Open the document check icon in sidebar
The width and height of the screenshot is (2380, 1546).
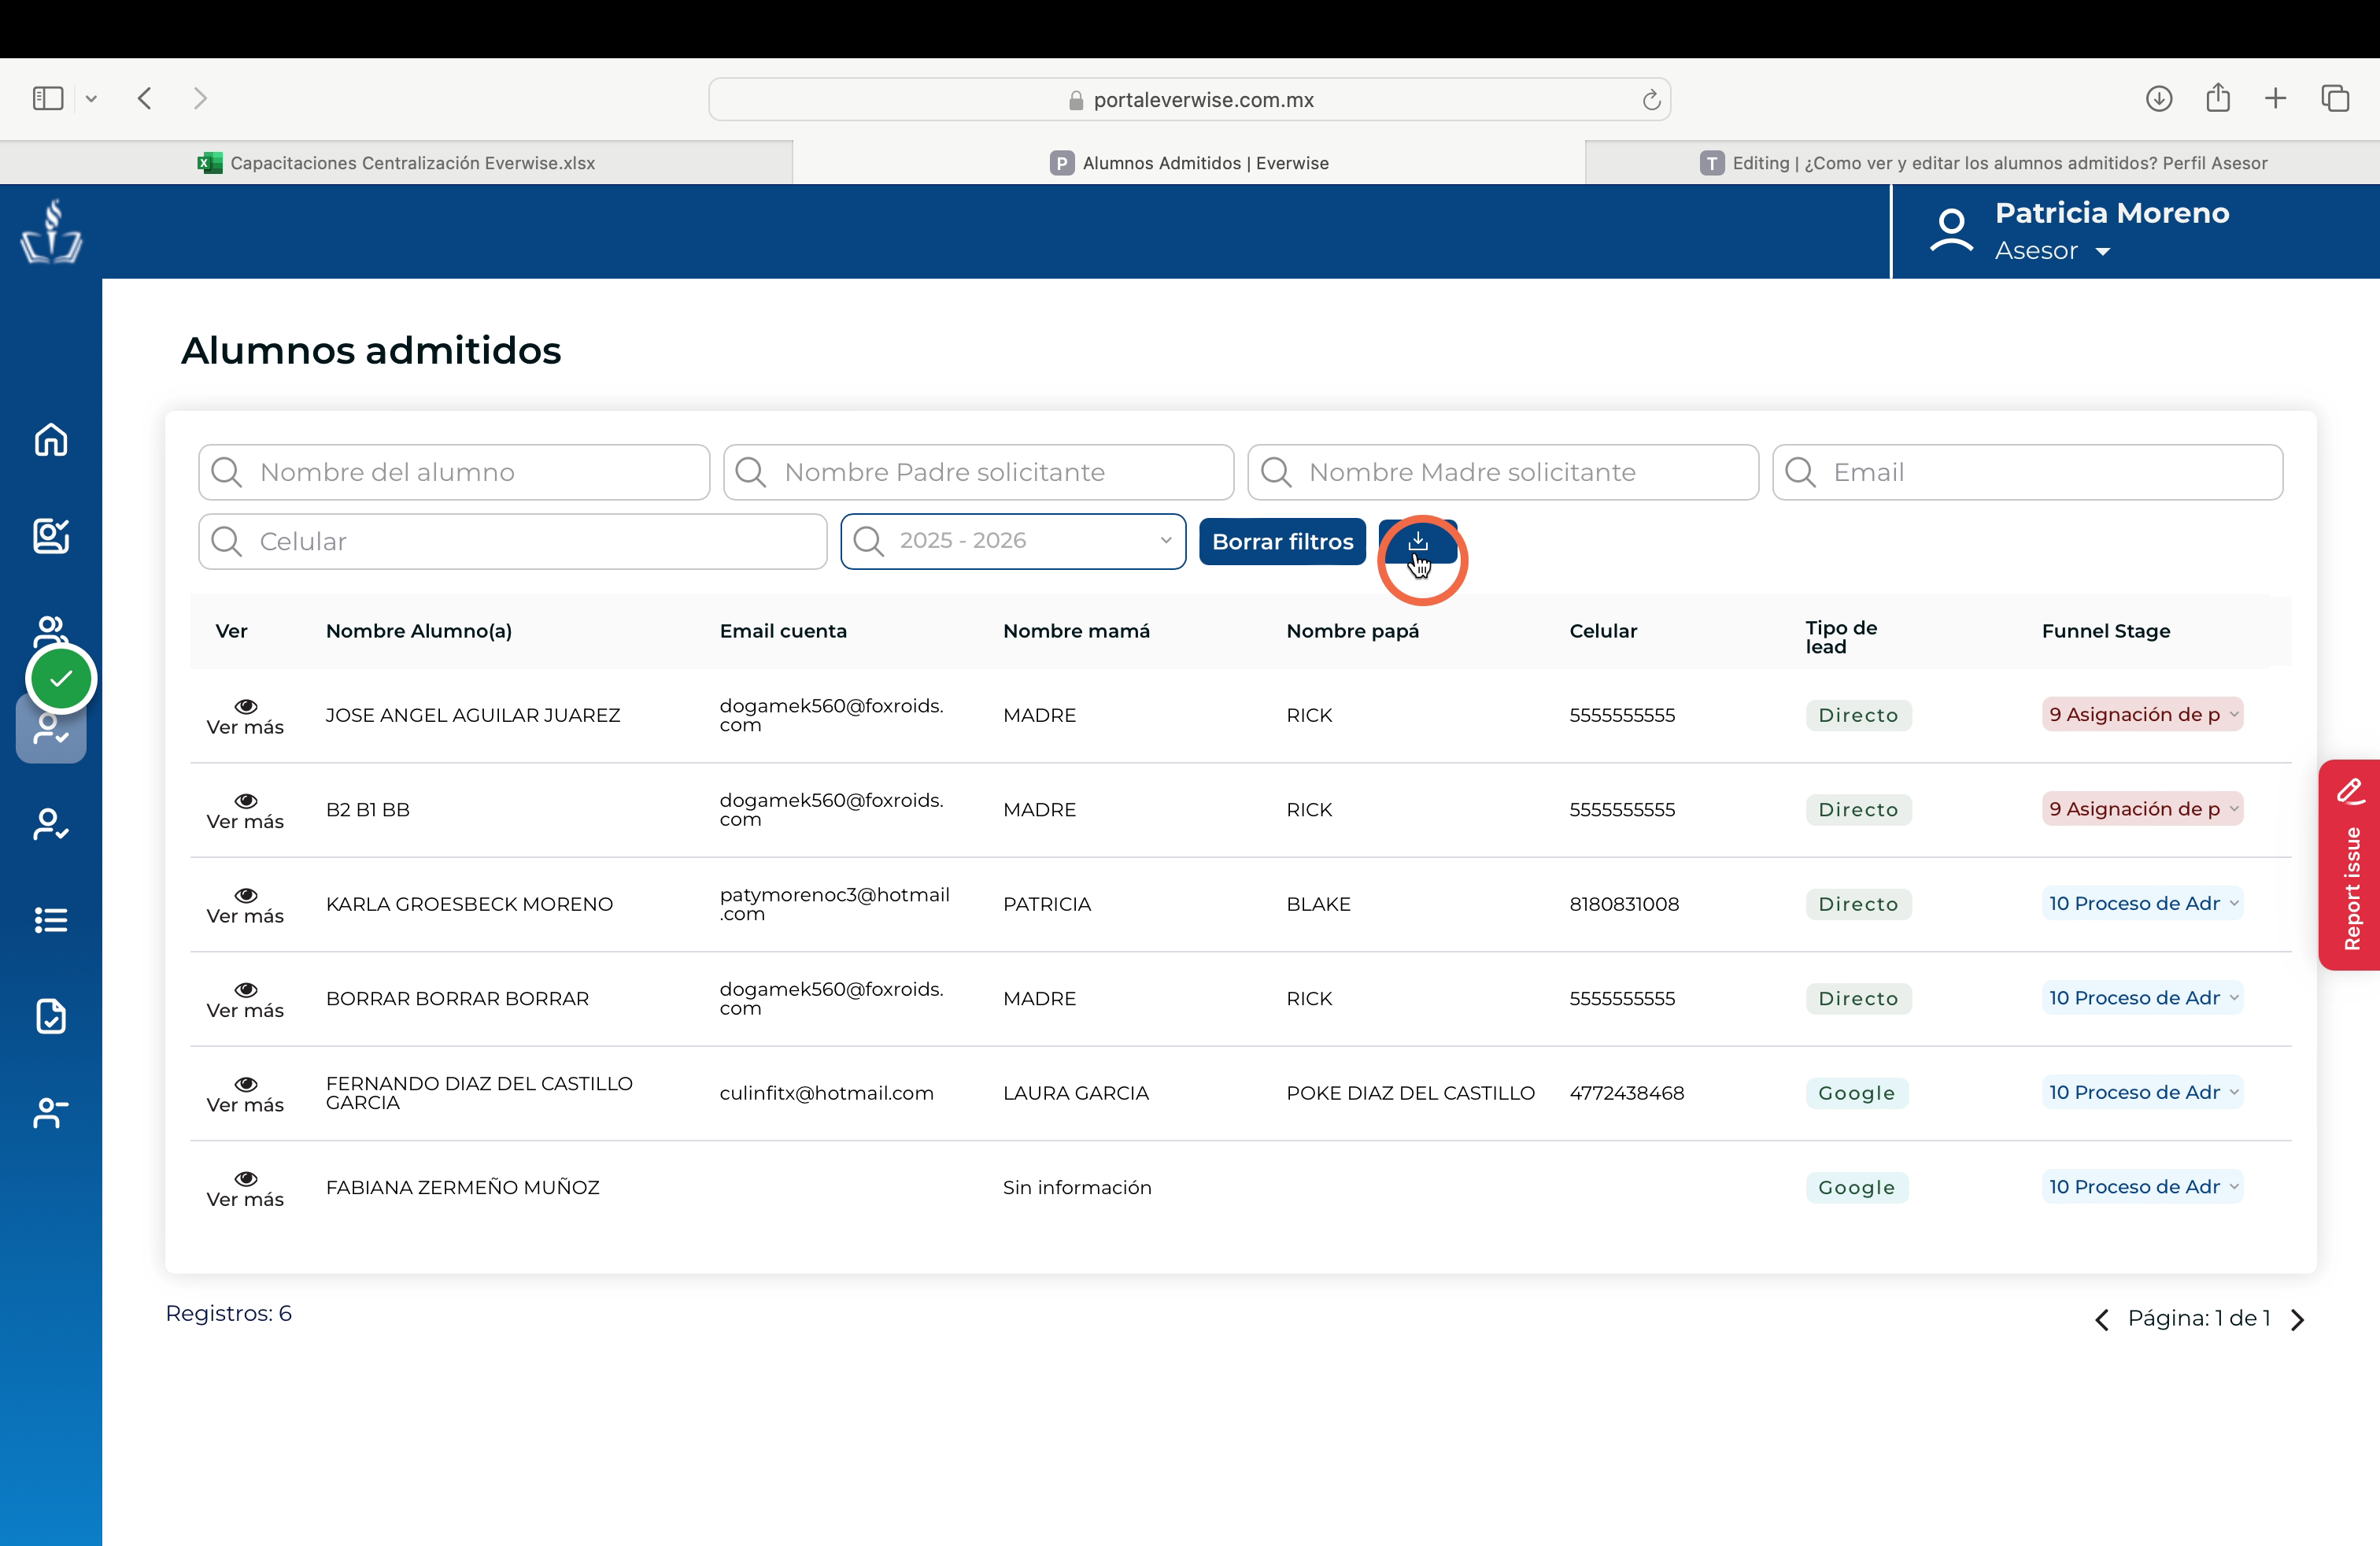(51, 1016)
